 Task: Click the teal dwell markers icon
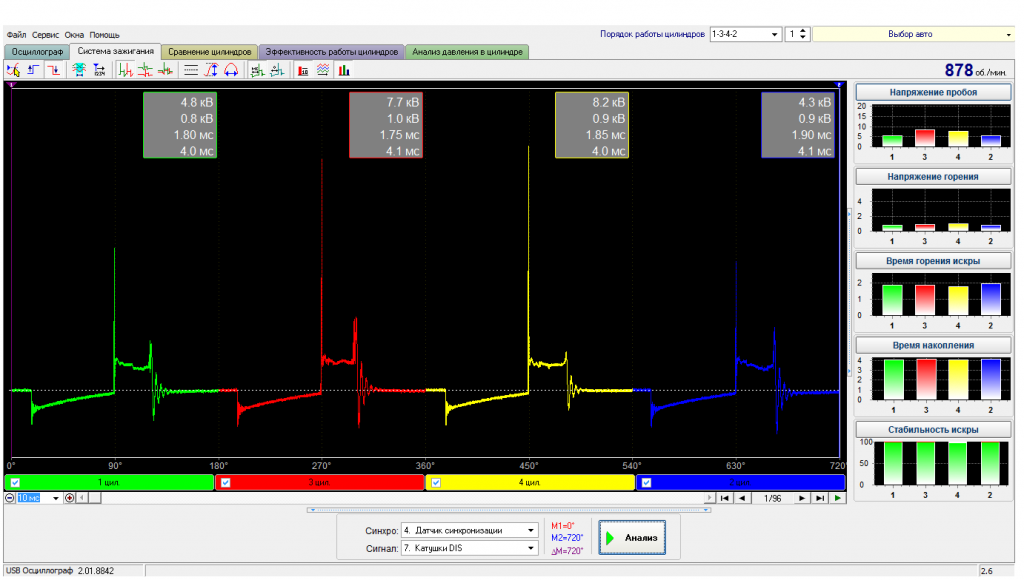click(x=278, y=70)
